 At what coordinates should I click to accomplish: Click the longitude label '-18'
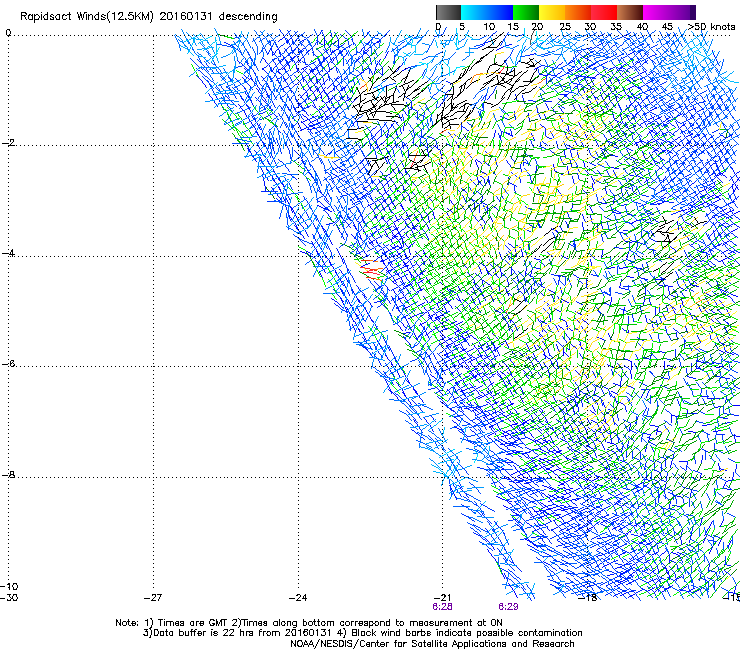pyautogui.click(x=587, y=598)
